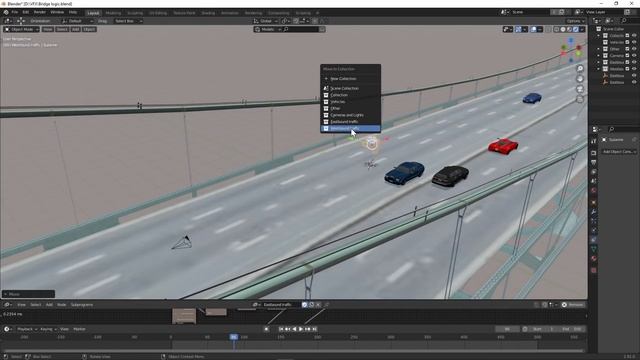Switch to the Sculpting workspace tab

click(135, 13)
